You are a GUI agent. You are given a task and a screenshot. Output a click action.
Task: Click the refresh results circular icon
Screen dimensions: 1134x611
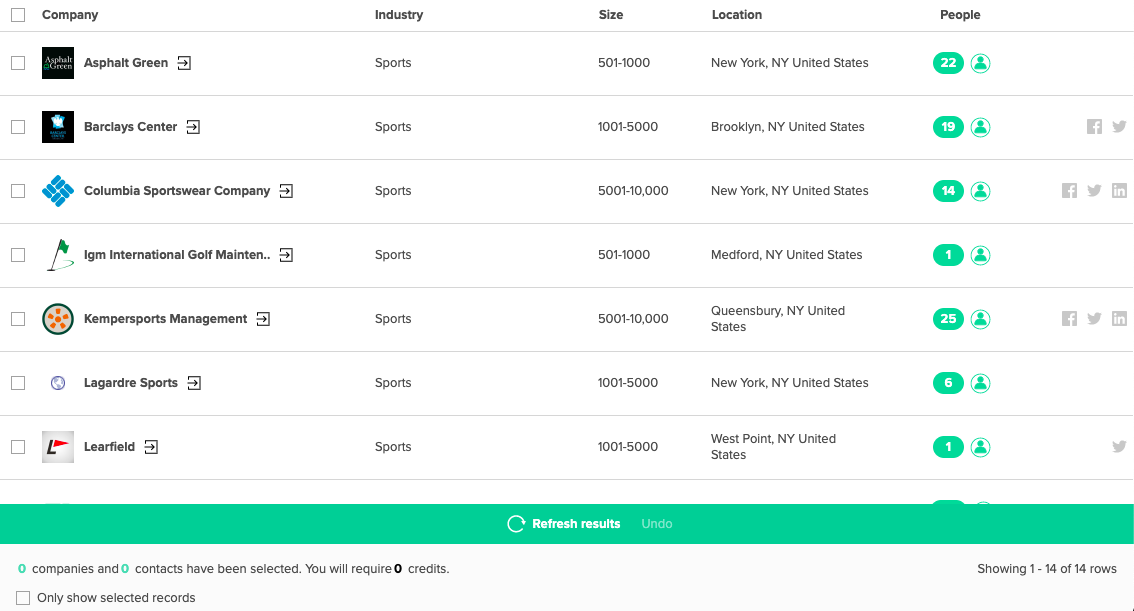click(x=516, y=524)
